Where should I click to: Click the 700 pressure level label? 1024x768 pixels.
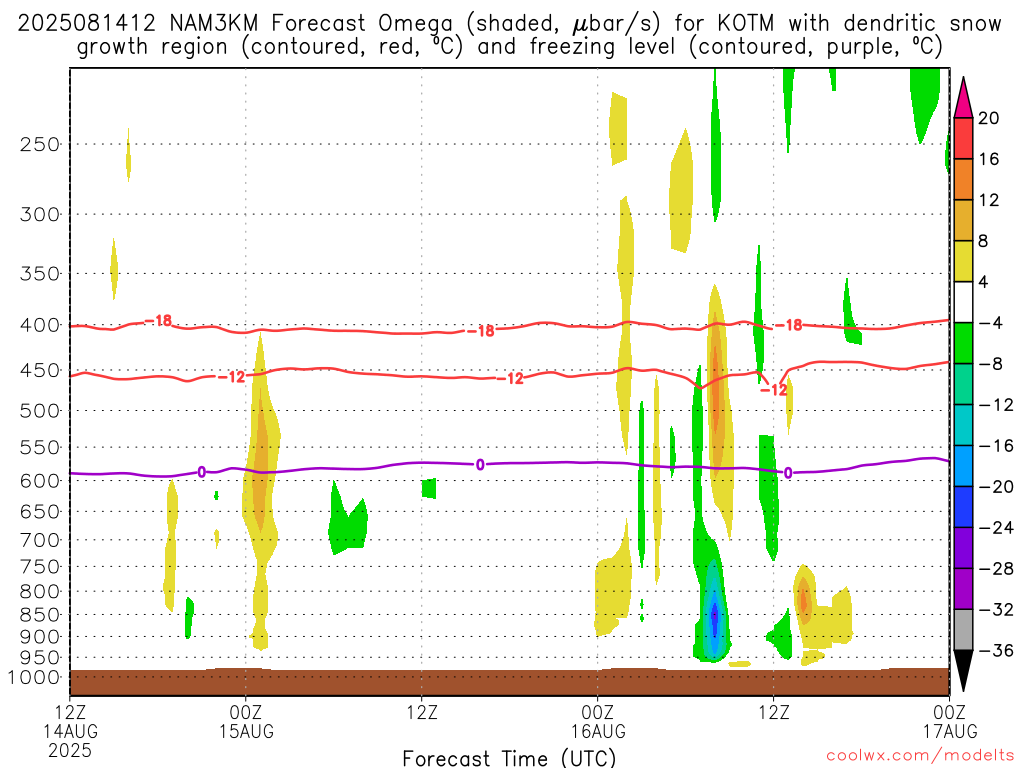pyautogui.click(x=40, y=540)
